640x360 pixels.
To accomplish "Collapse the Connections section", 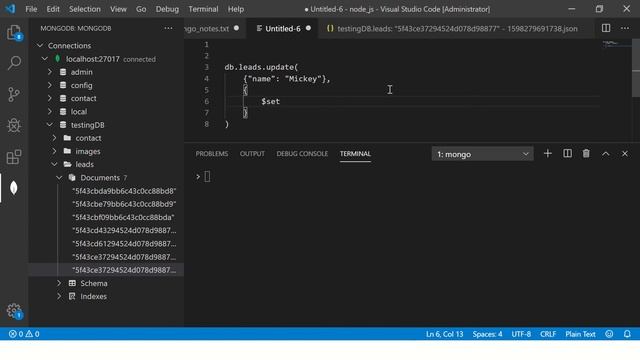I will point(40,45).
